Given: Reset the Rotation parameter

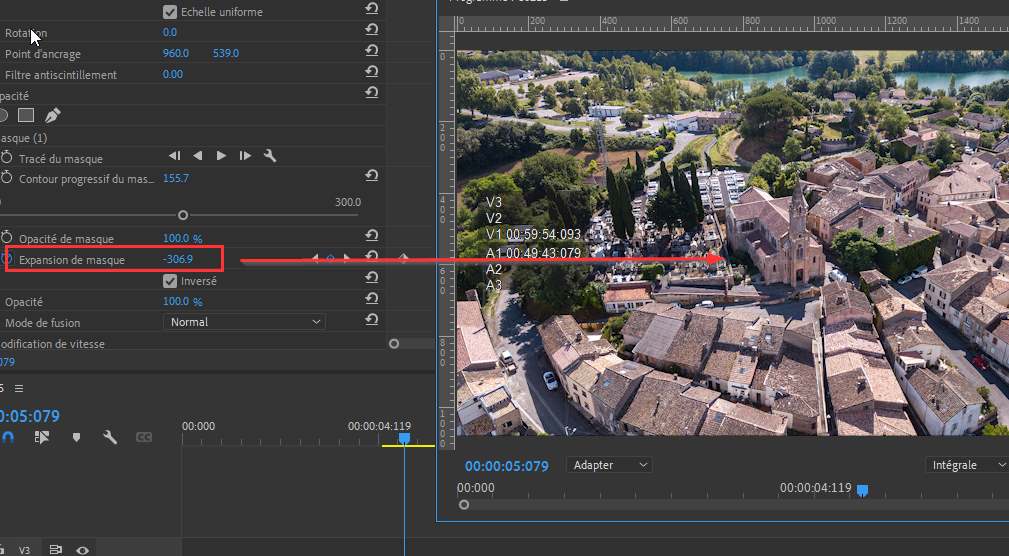Looking at the screenshot, I should (x=371, y=32).
